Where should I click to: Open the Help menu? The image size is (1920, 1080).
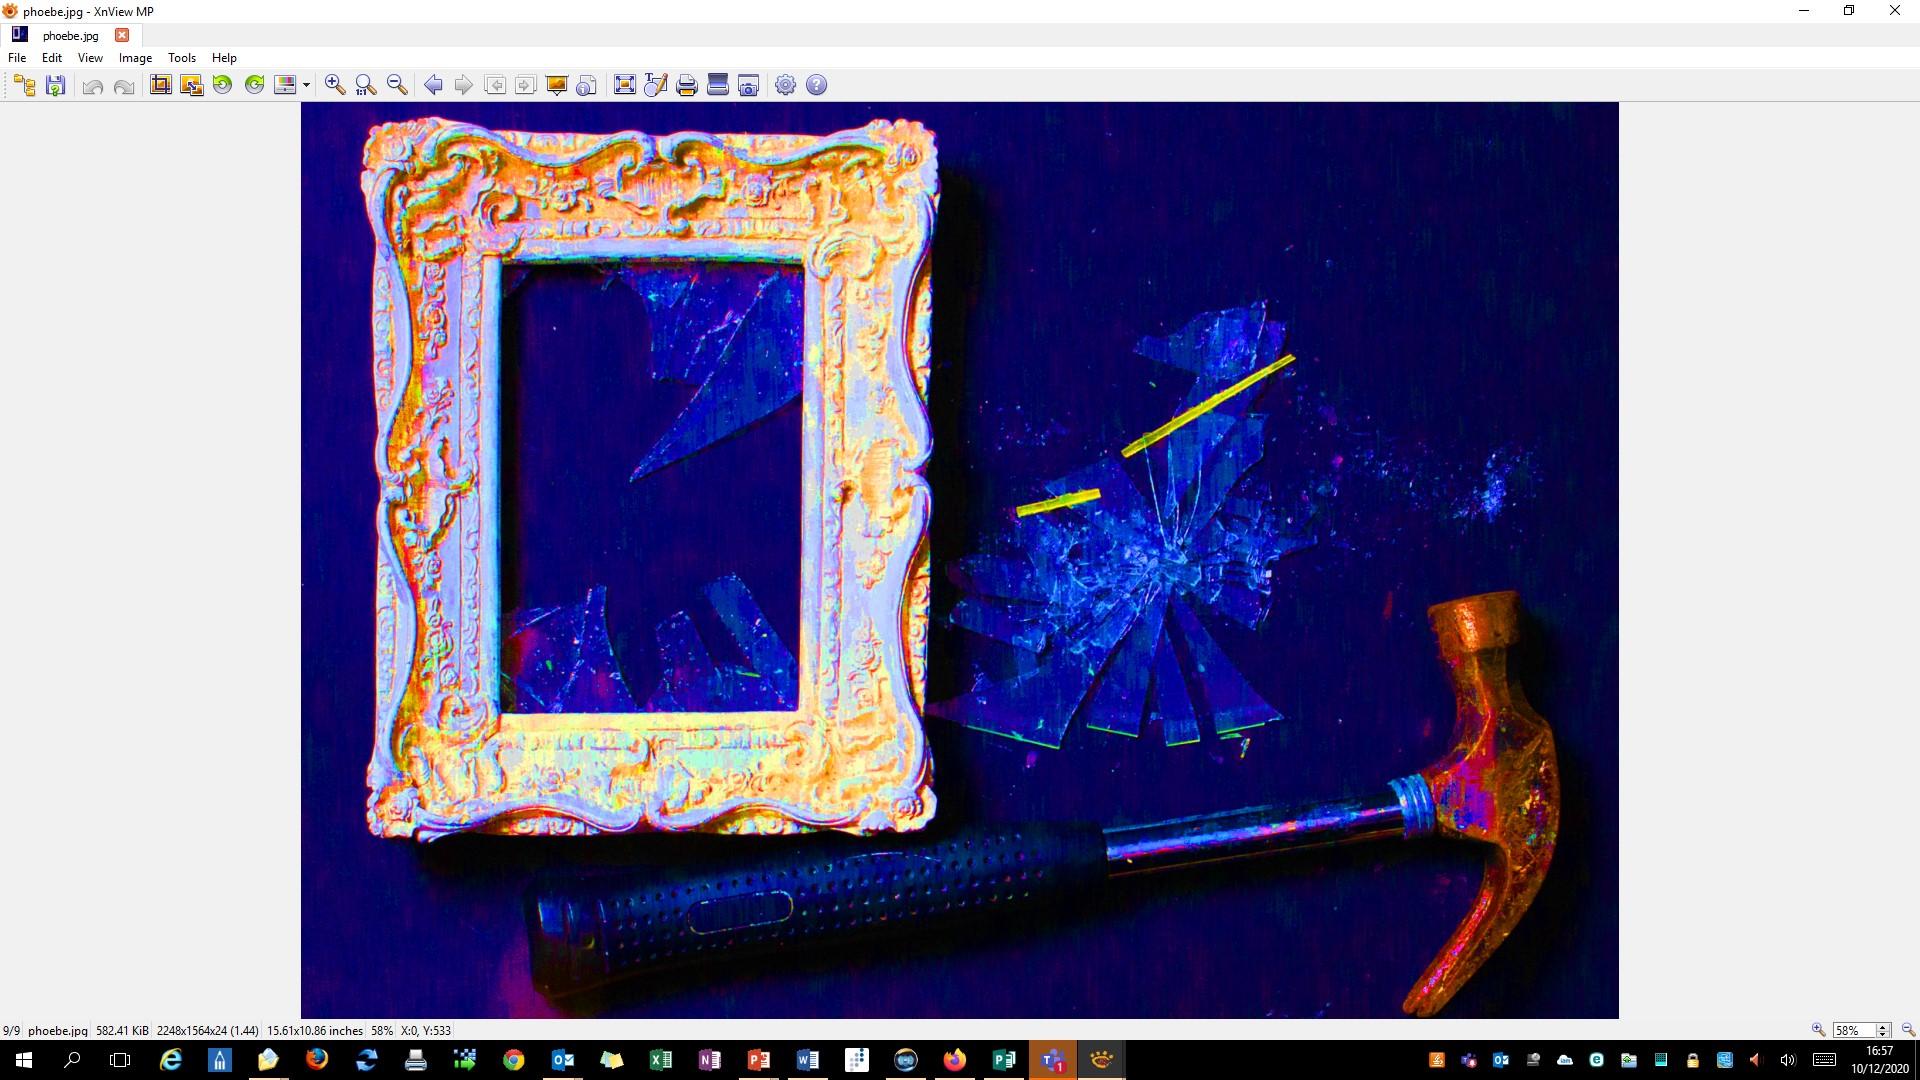[x=224, y=58]
